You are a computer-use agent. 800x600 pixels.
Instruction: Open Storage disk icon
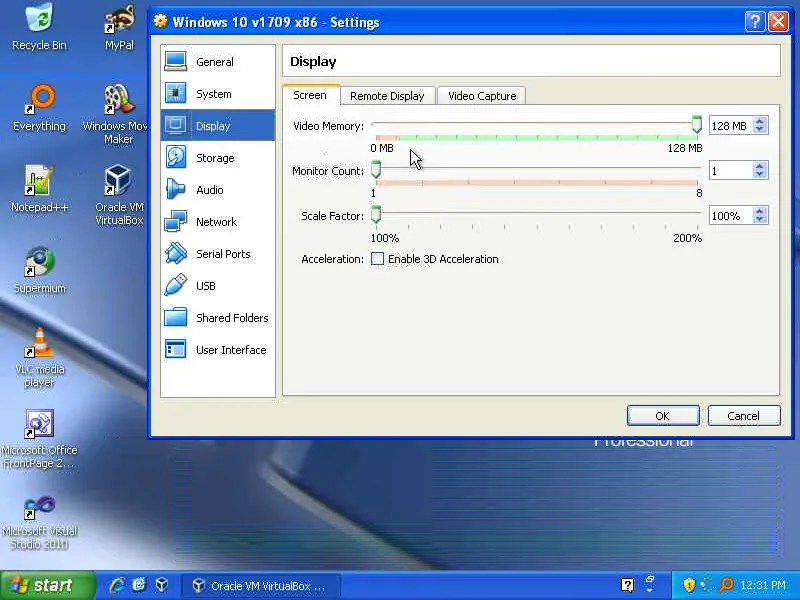pyautogui.click(x=176, y=157)
